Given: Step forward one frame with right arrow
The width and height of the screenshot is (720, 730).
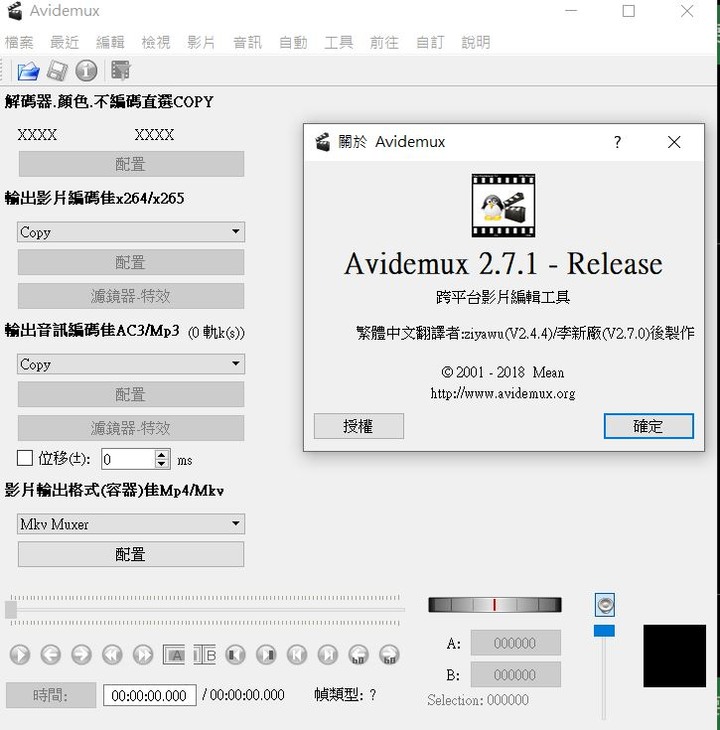Looking at the screenshot, I should [81, 655].
